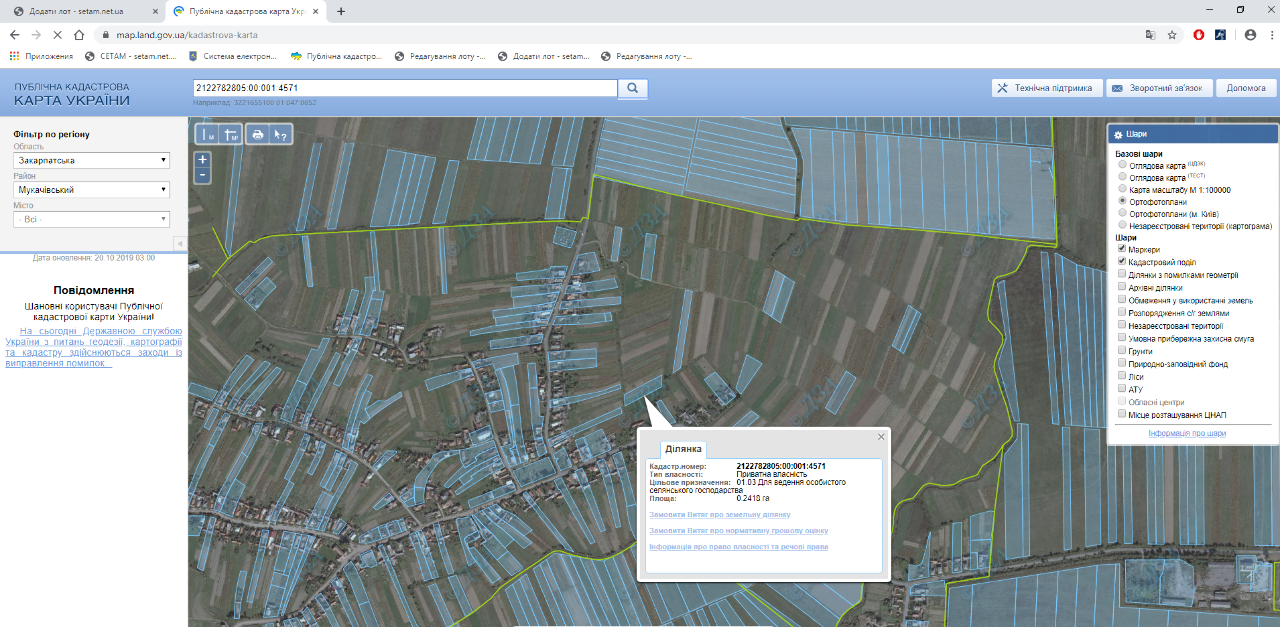
Task: Select the distance measuring tool
Action: tap(208, 134)
